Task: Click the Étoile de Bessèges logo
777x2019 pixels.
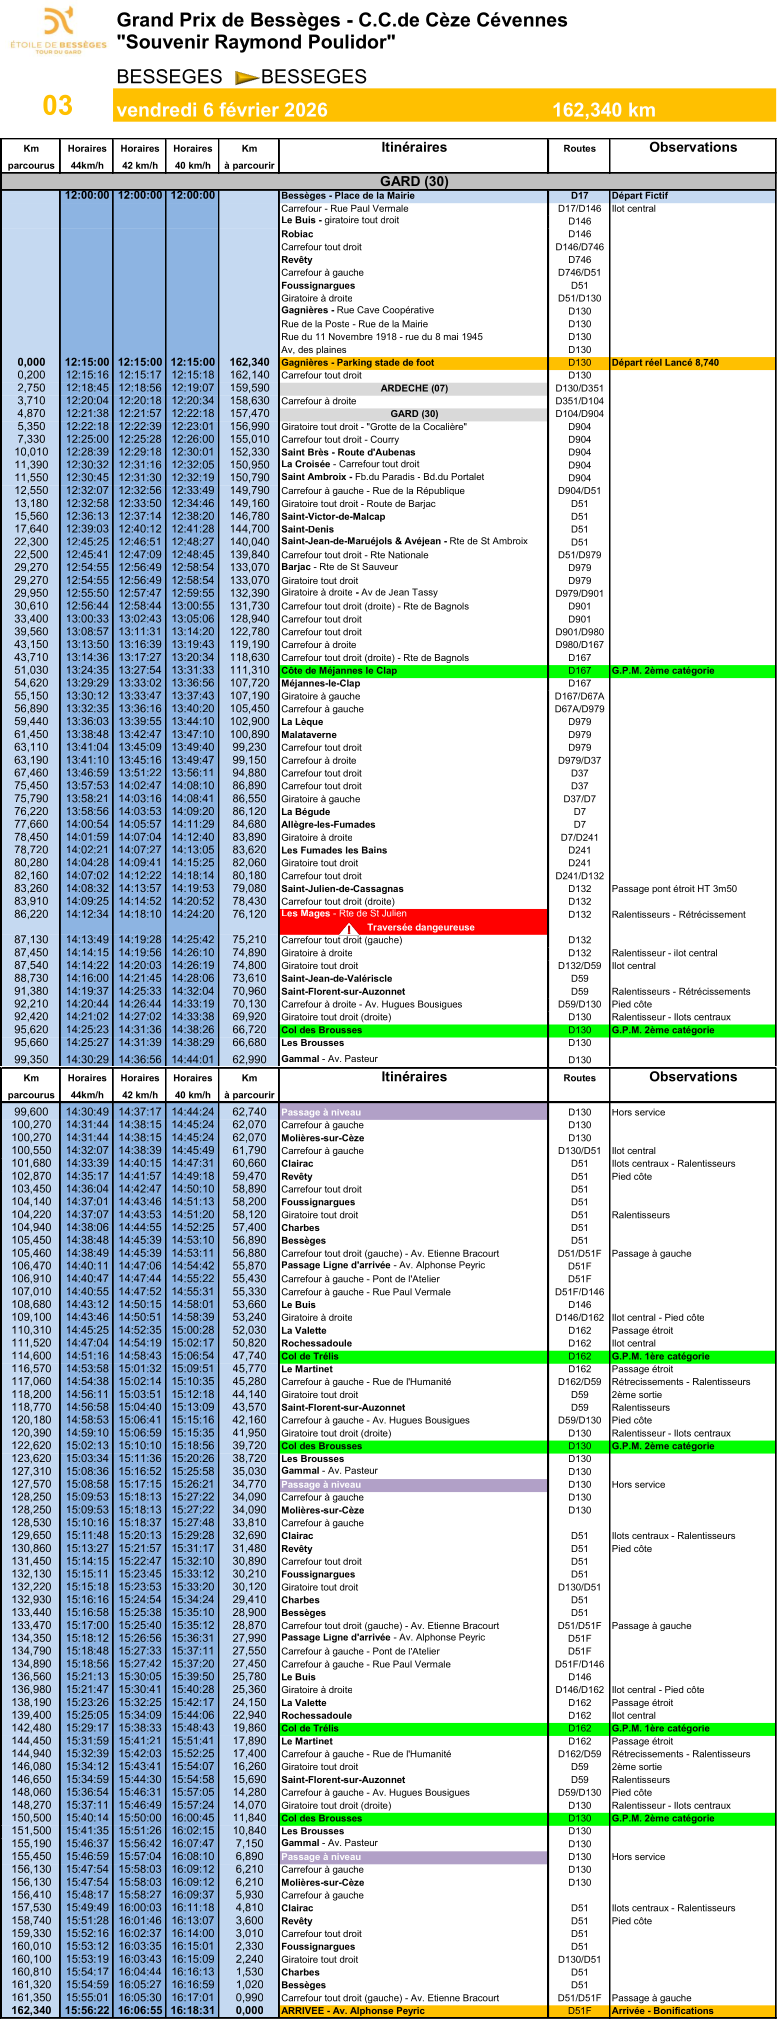Action: [x=58, y=30]
